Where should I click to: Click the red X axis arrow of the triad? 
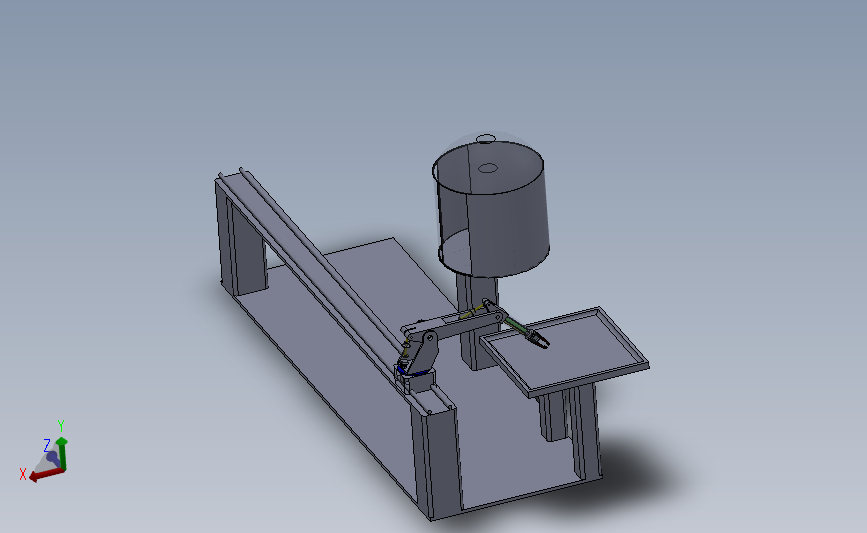[46, 474]
